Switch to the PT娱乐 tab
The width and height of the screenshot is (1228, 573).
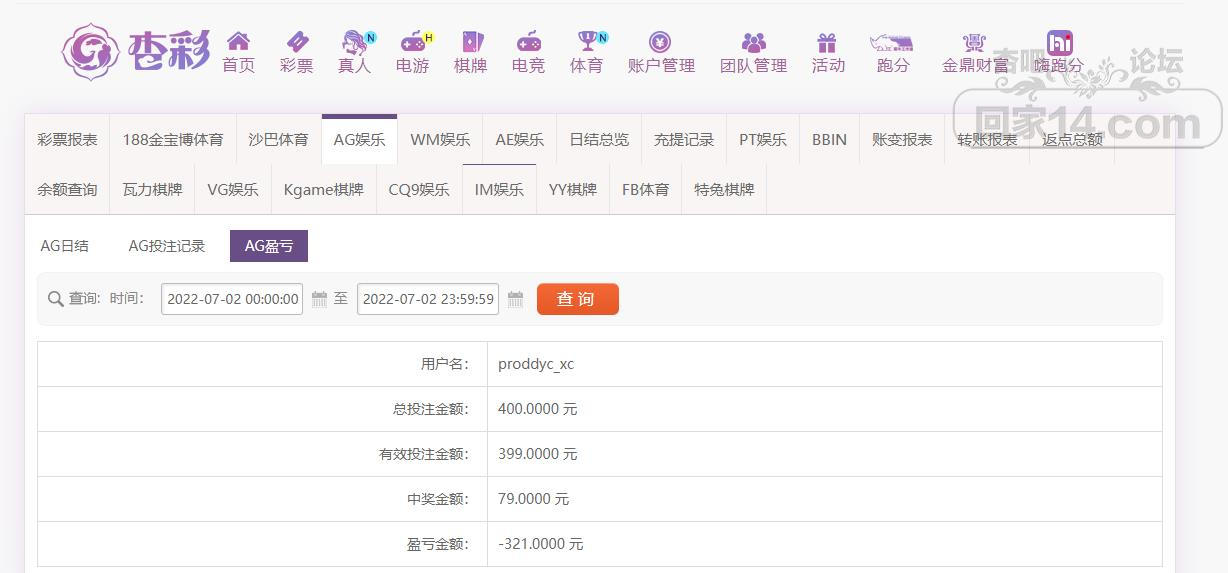click(x=763, y=140)
